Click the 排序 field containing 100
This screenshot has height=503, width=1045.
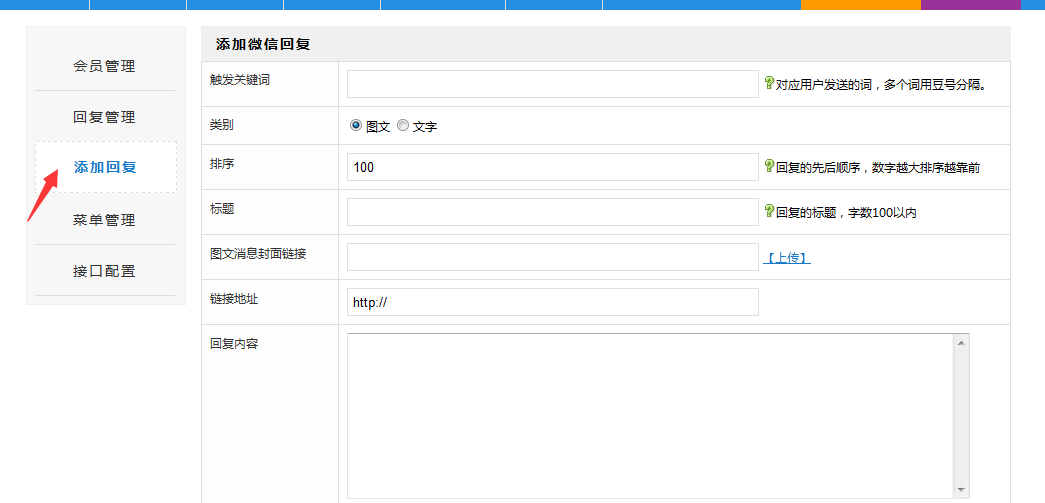coord(552,167)
